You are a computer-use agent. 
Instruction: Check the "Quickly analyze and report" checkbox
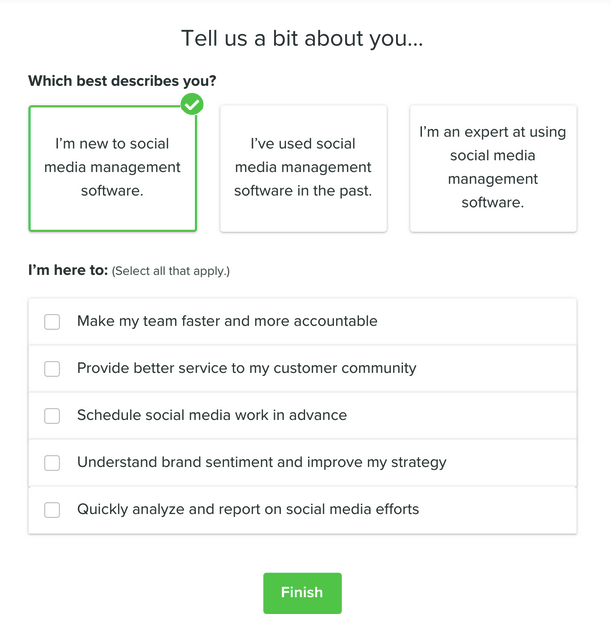click(x=52, y=510)
